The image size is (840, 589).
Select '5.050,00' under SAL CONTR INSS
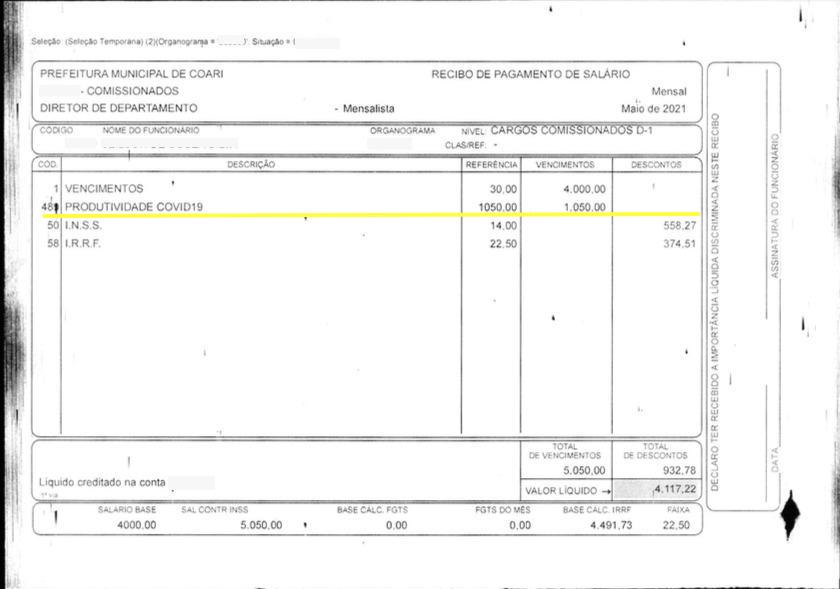tap(261, 525)
